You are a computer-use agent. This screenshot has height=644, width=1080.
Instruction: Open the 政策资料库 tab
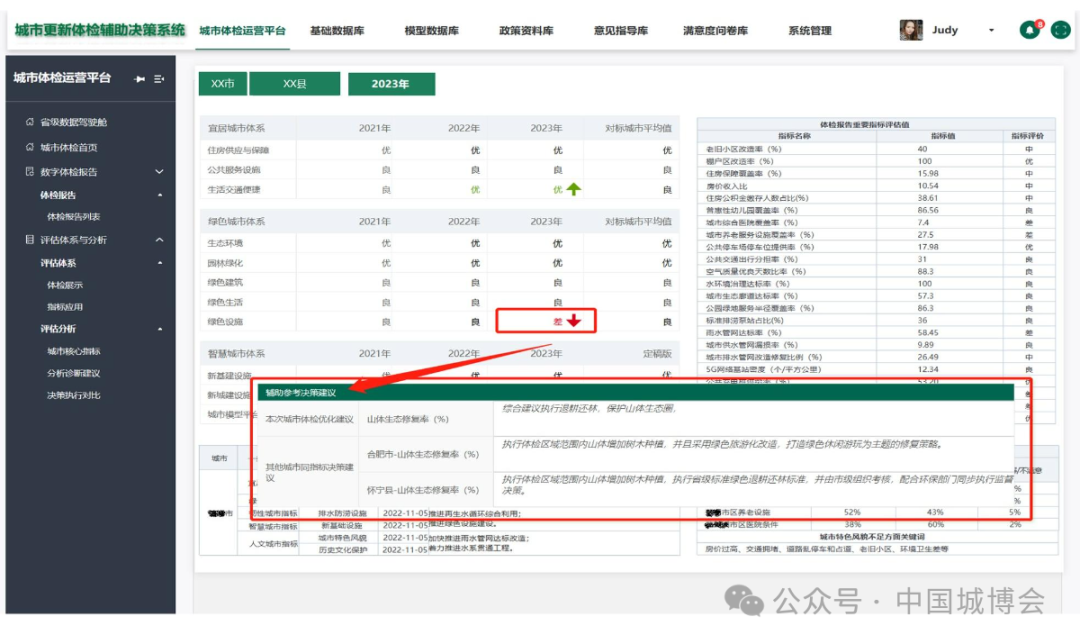(x=526, y=31)
